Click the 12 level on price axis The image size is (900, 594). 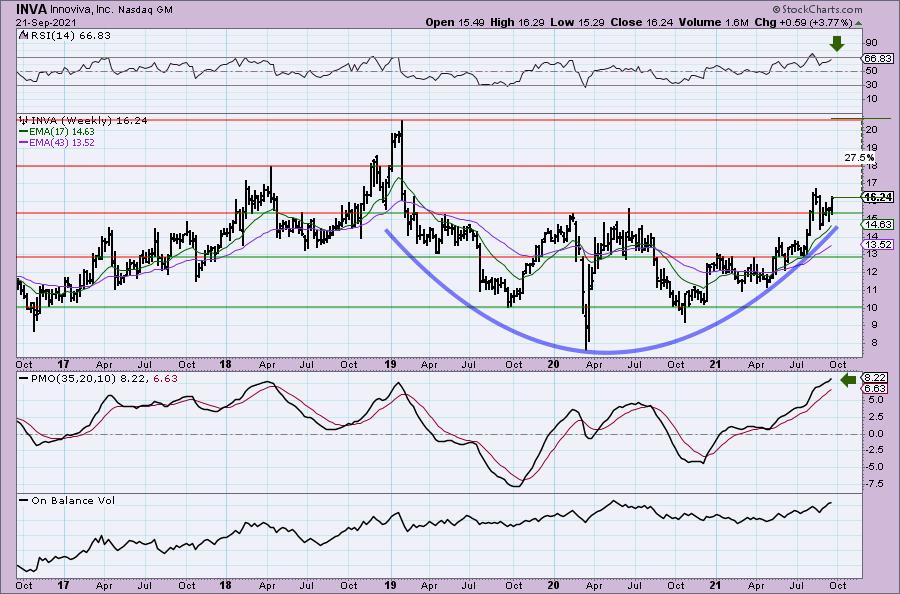point(871,271)
